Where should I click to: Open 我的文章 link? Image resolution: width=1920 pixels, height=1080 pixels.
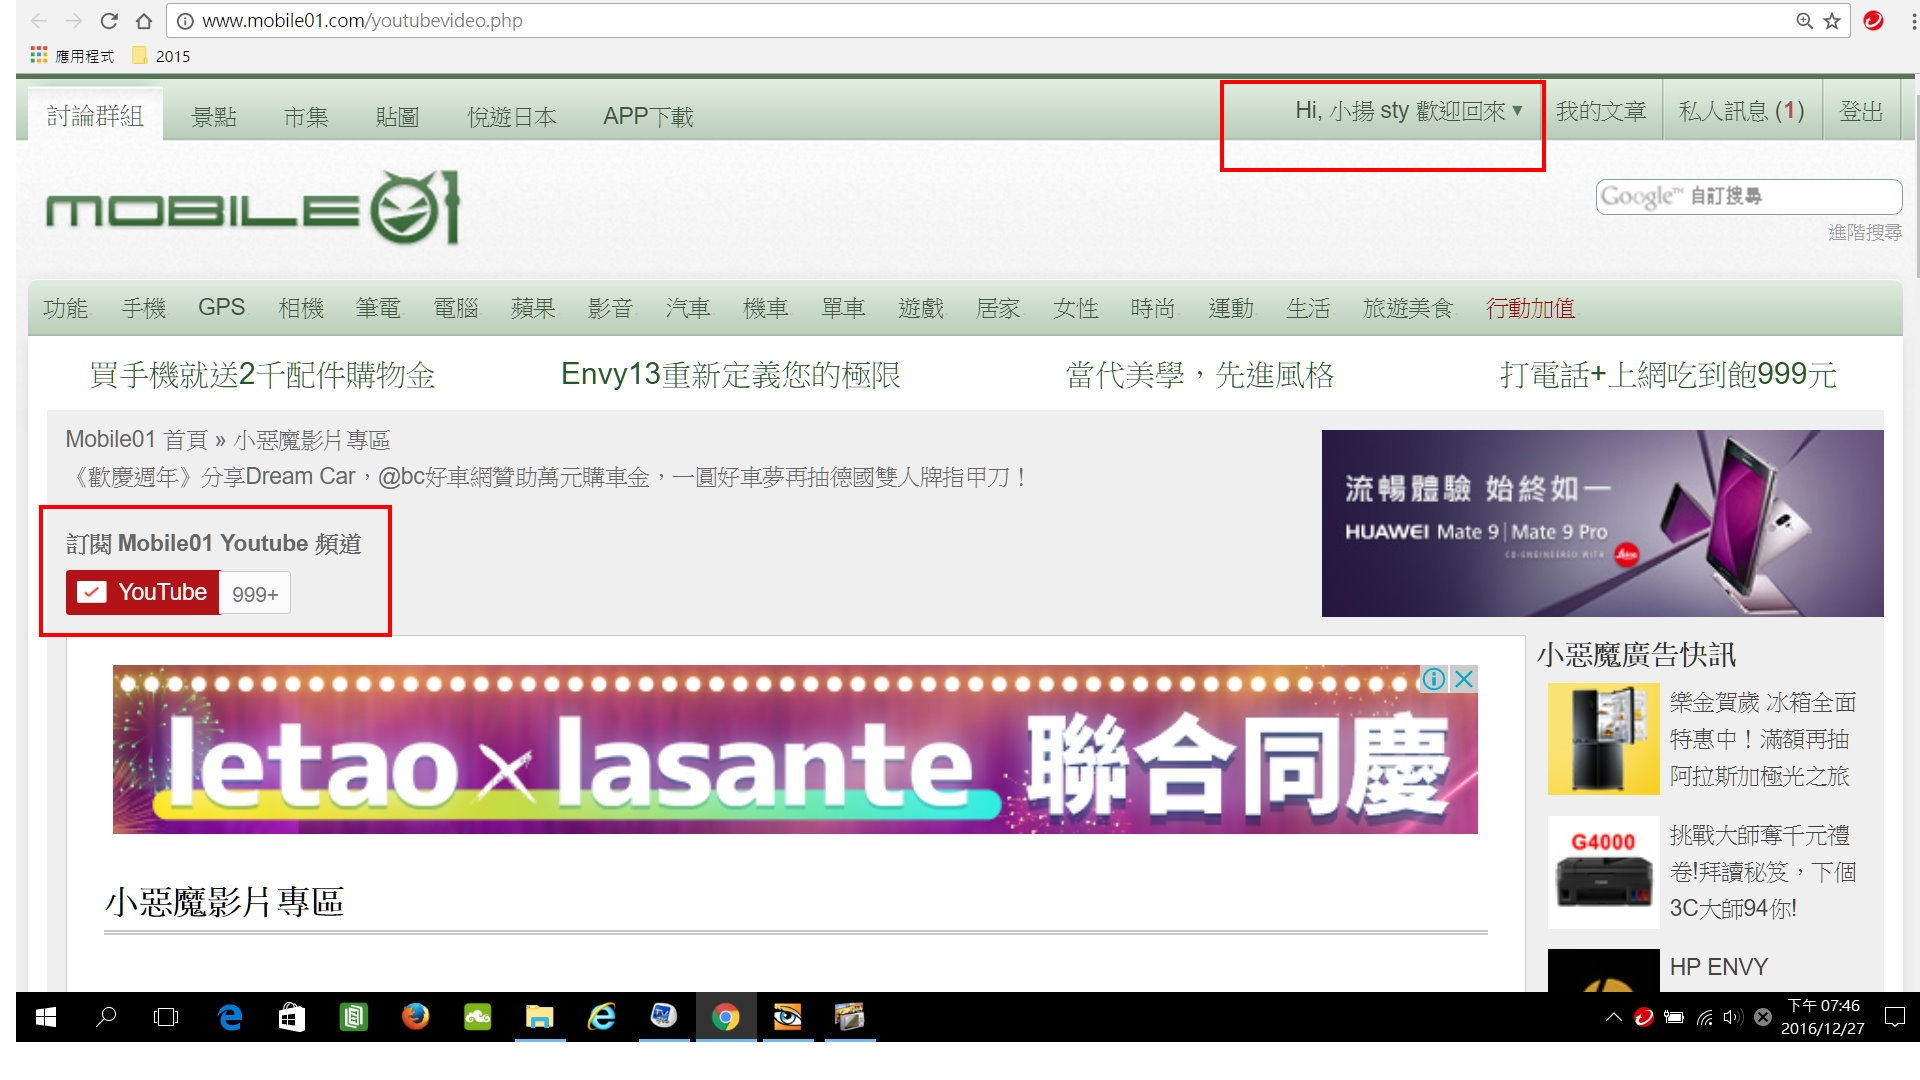[1600, 111]
